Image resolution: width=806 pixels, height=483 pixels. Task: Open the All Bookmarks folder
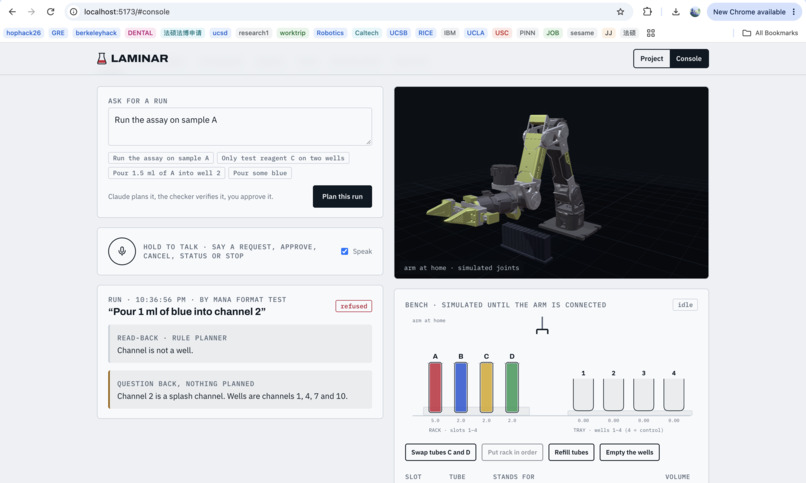tap(770, 33)
